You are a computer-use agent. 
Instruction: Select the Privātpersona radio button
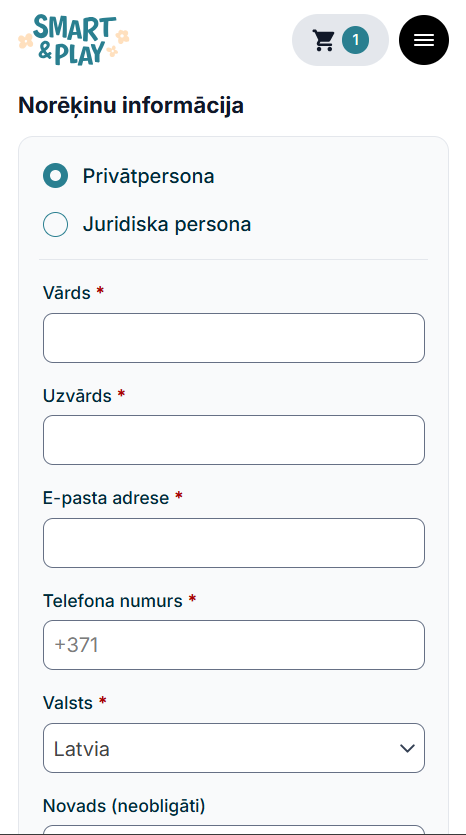click(55, 176)
